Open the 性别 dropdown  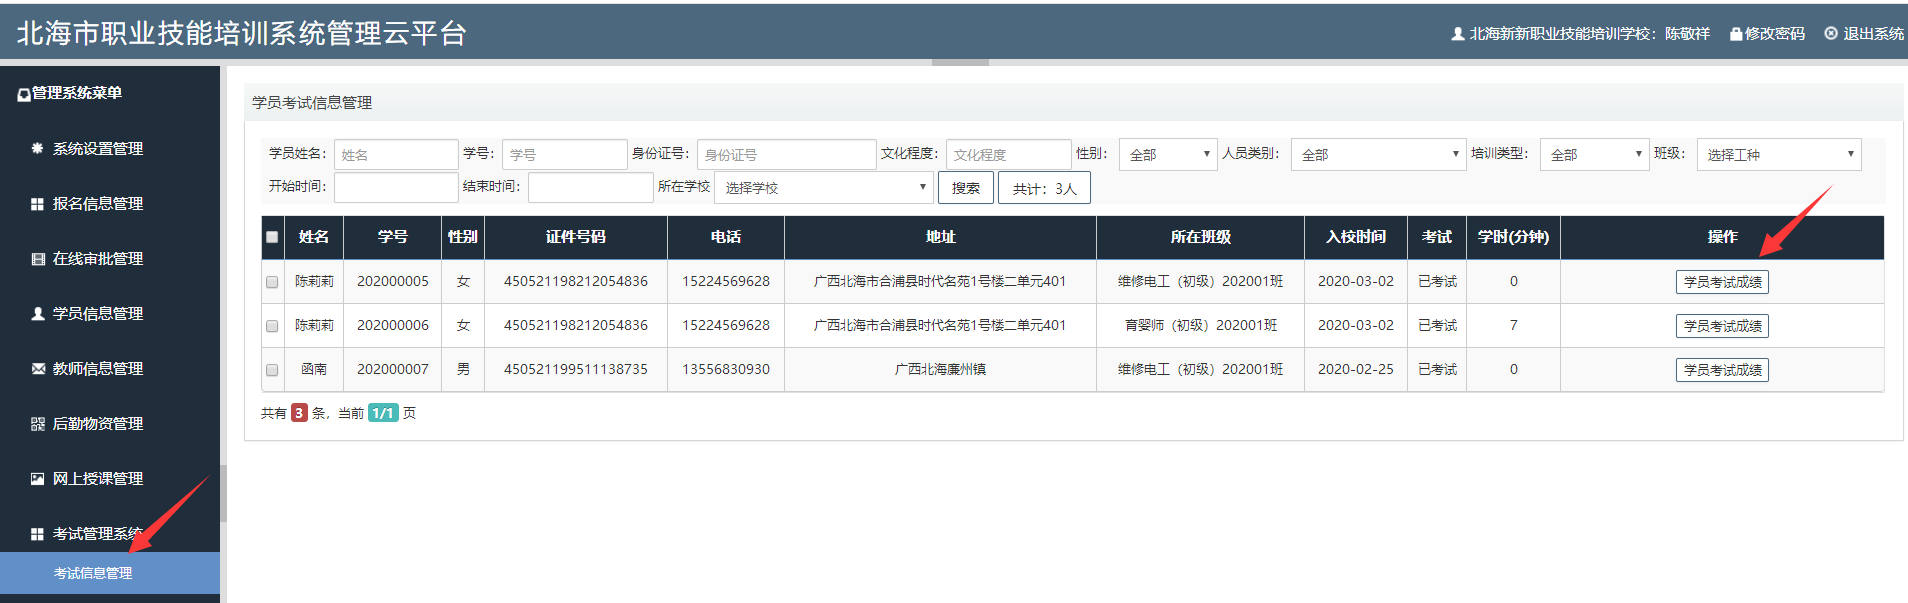coord(1167,155)
